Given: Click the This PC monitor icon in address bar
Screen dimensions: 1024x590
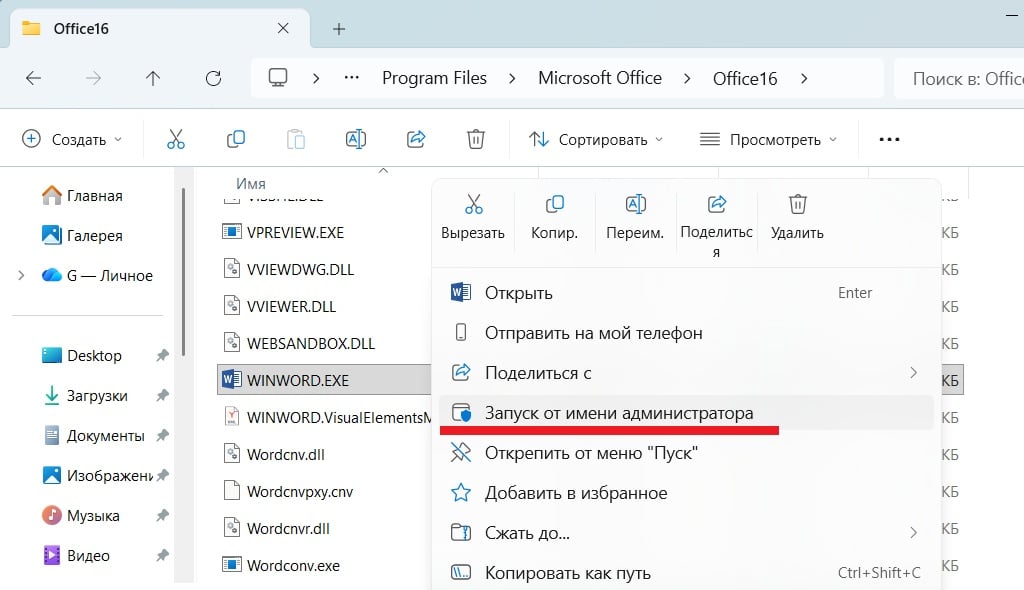Looking at the screenshot, I should point(278,78).
